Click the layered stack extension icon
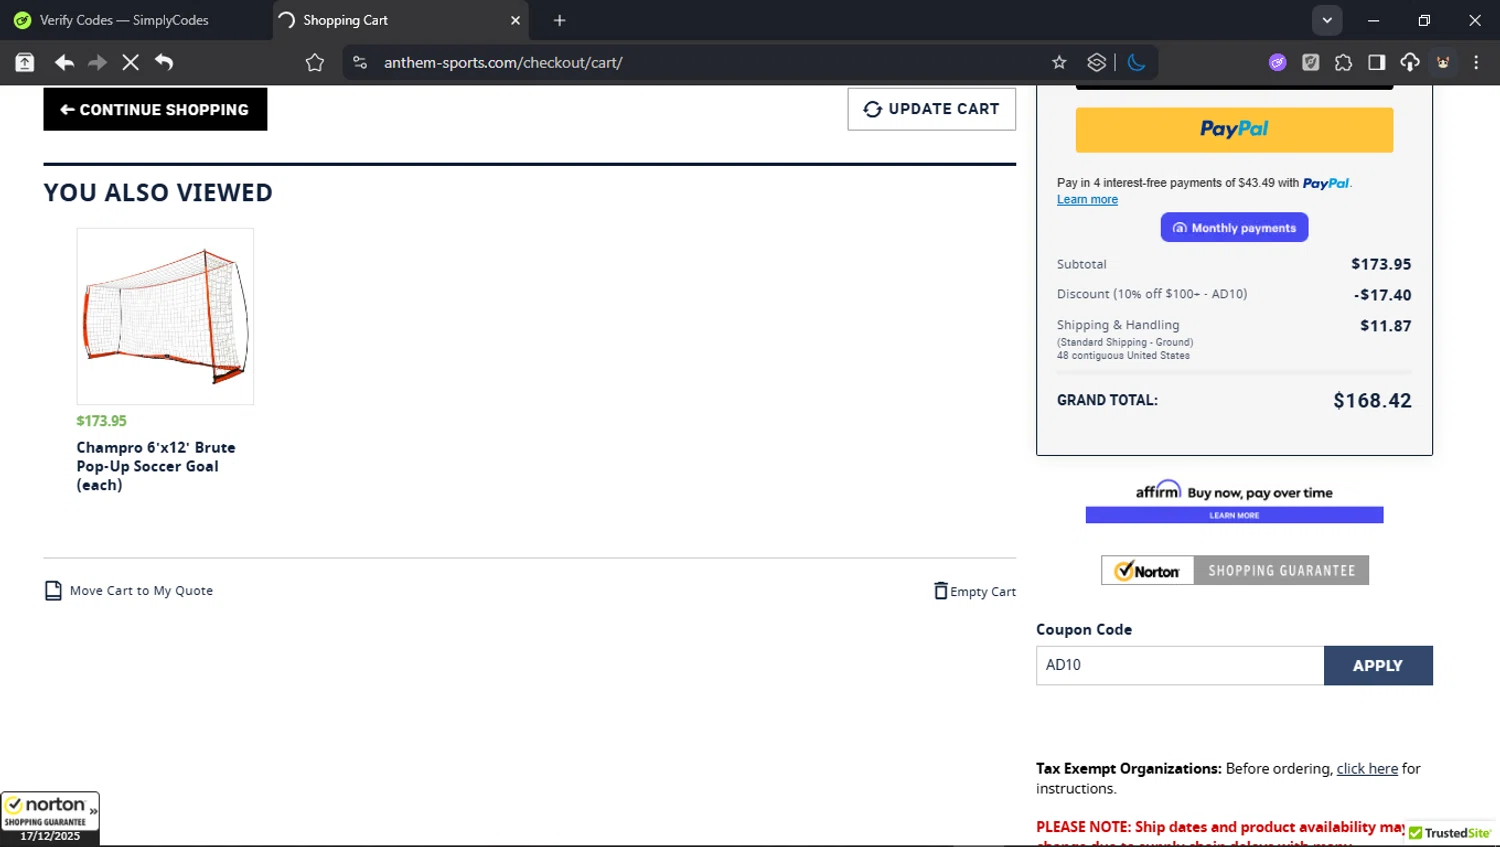The height and width of the screenshot is (847, 1500). pyautogui.click(x=1097, y=62)
